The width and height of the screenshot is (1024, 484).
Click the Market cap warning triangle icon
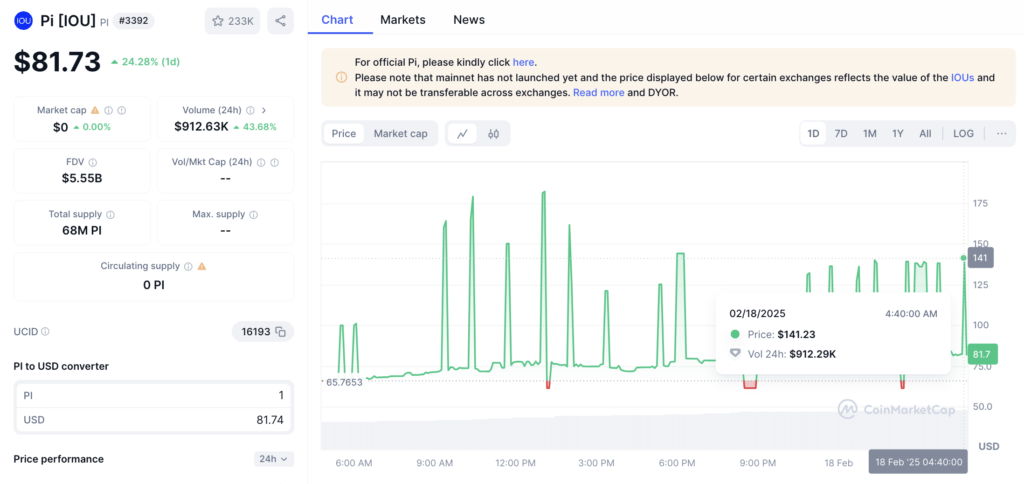pyautogui.click(x=95, y=110)
